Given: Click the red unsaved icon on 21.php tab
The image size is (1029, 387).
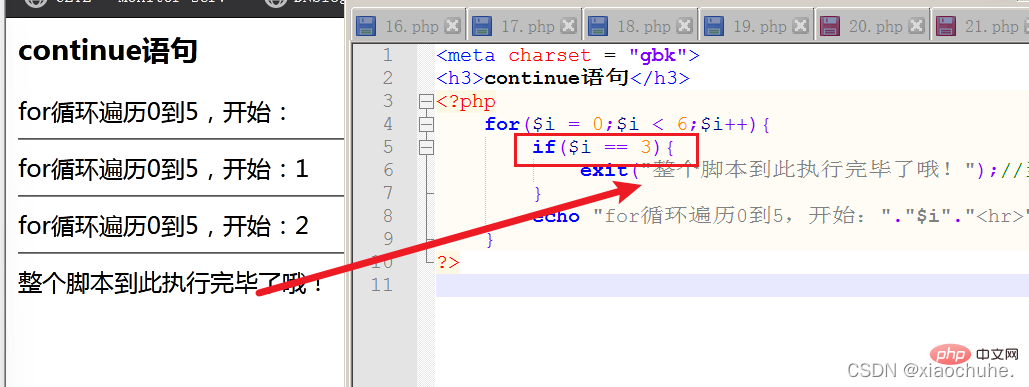Looking at the screenshot, I should [946, 26].
